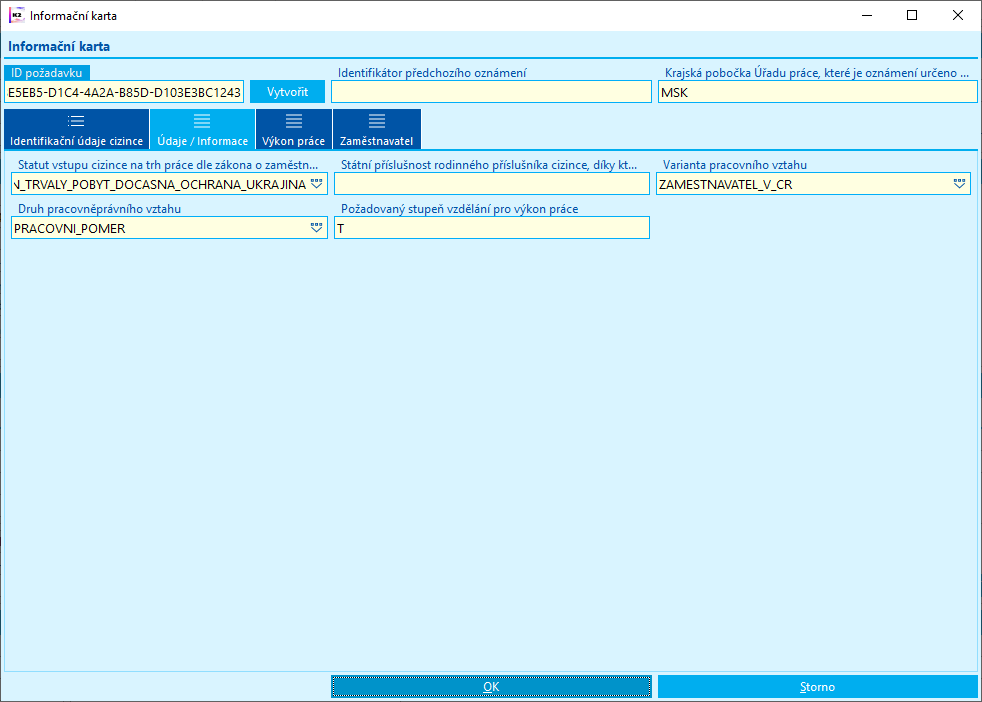
Task: Open the Výkon práce tab
Action: click(294, 130)
